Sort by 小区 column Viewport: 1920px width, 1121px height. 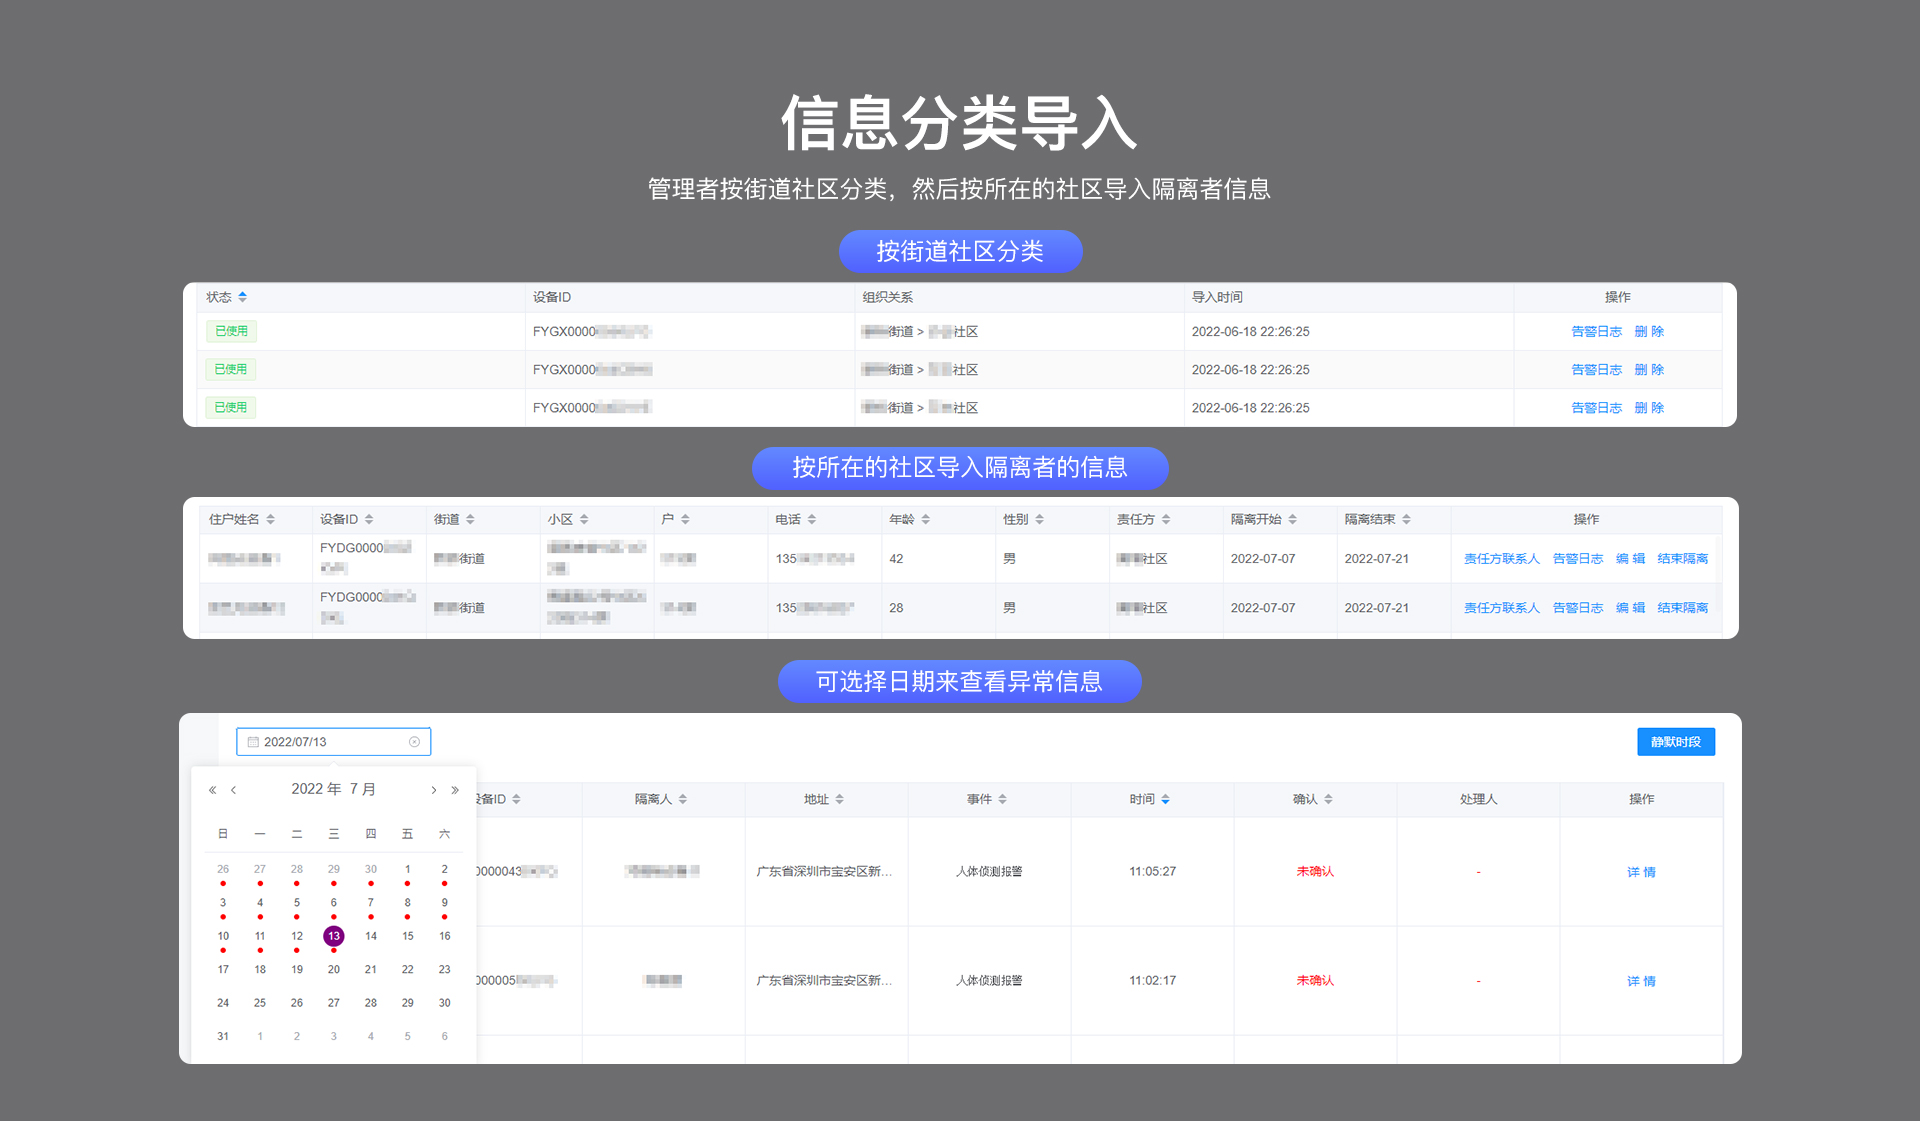pos(584,519)
